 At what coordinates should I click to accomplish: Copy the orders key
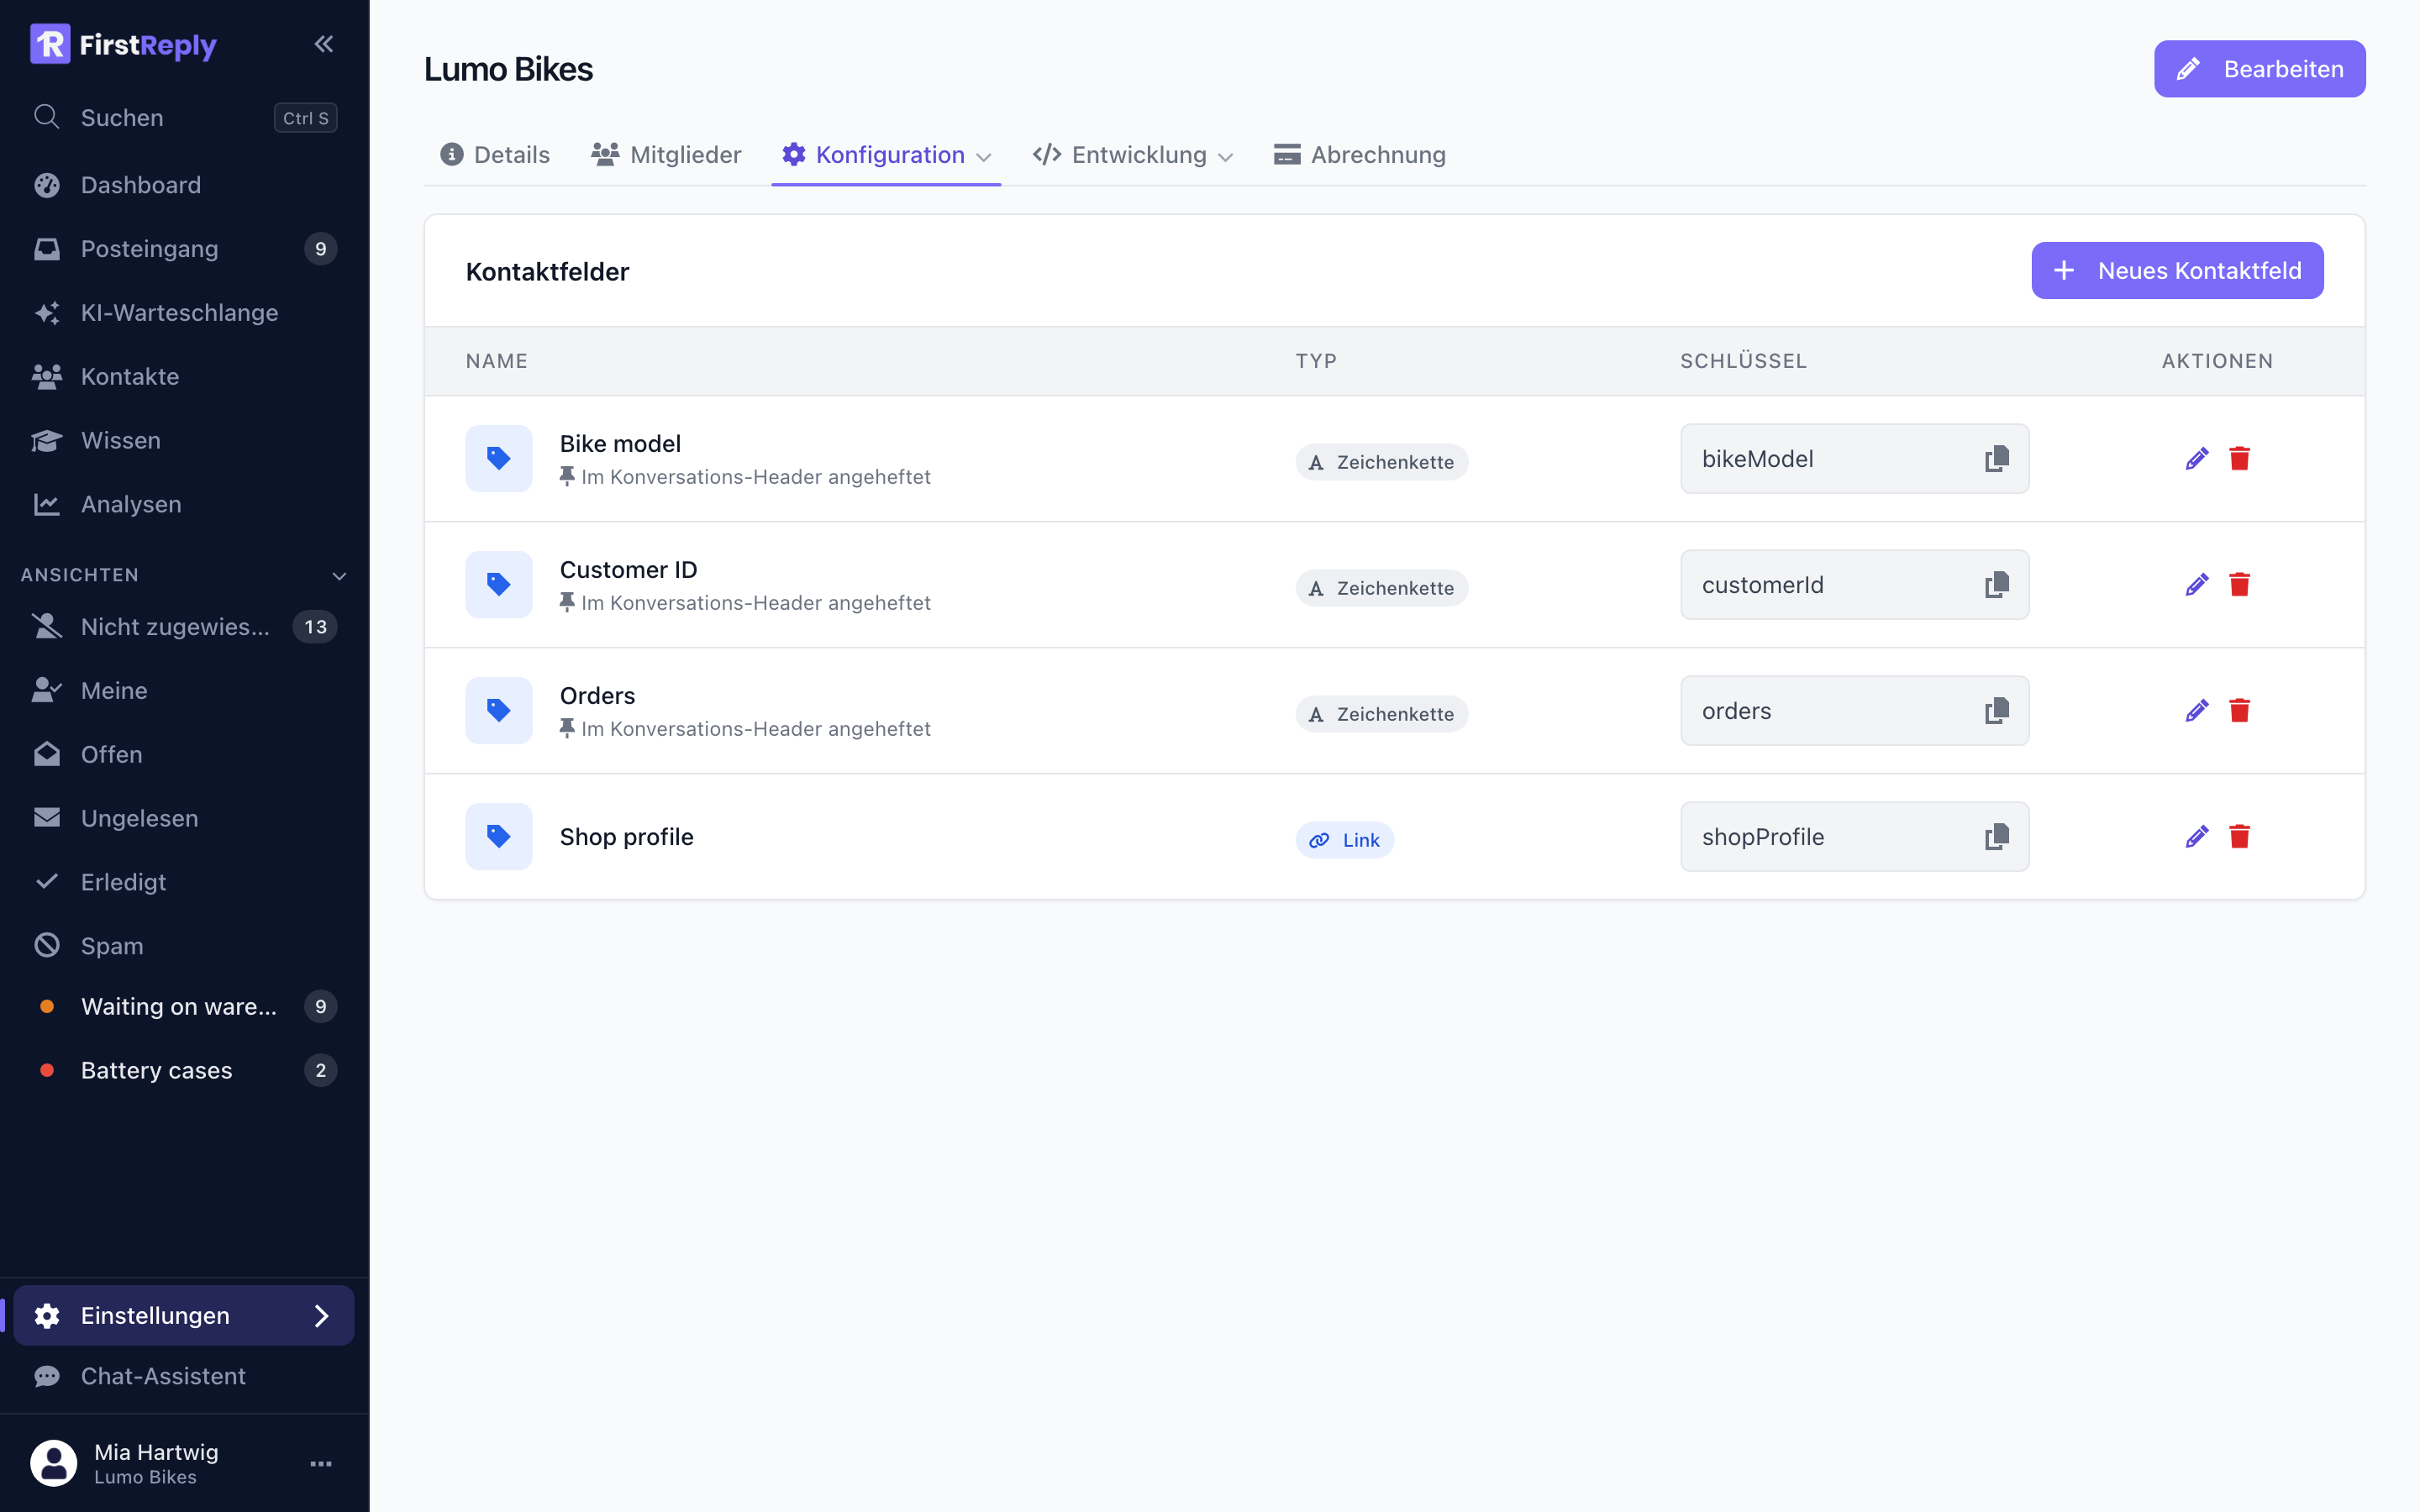[x=1996, y=711]
